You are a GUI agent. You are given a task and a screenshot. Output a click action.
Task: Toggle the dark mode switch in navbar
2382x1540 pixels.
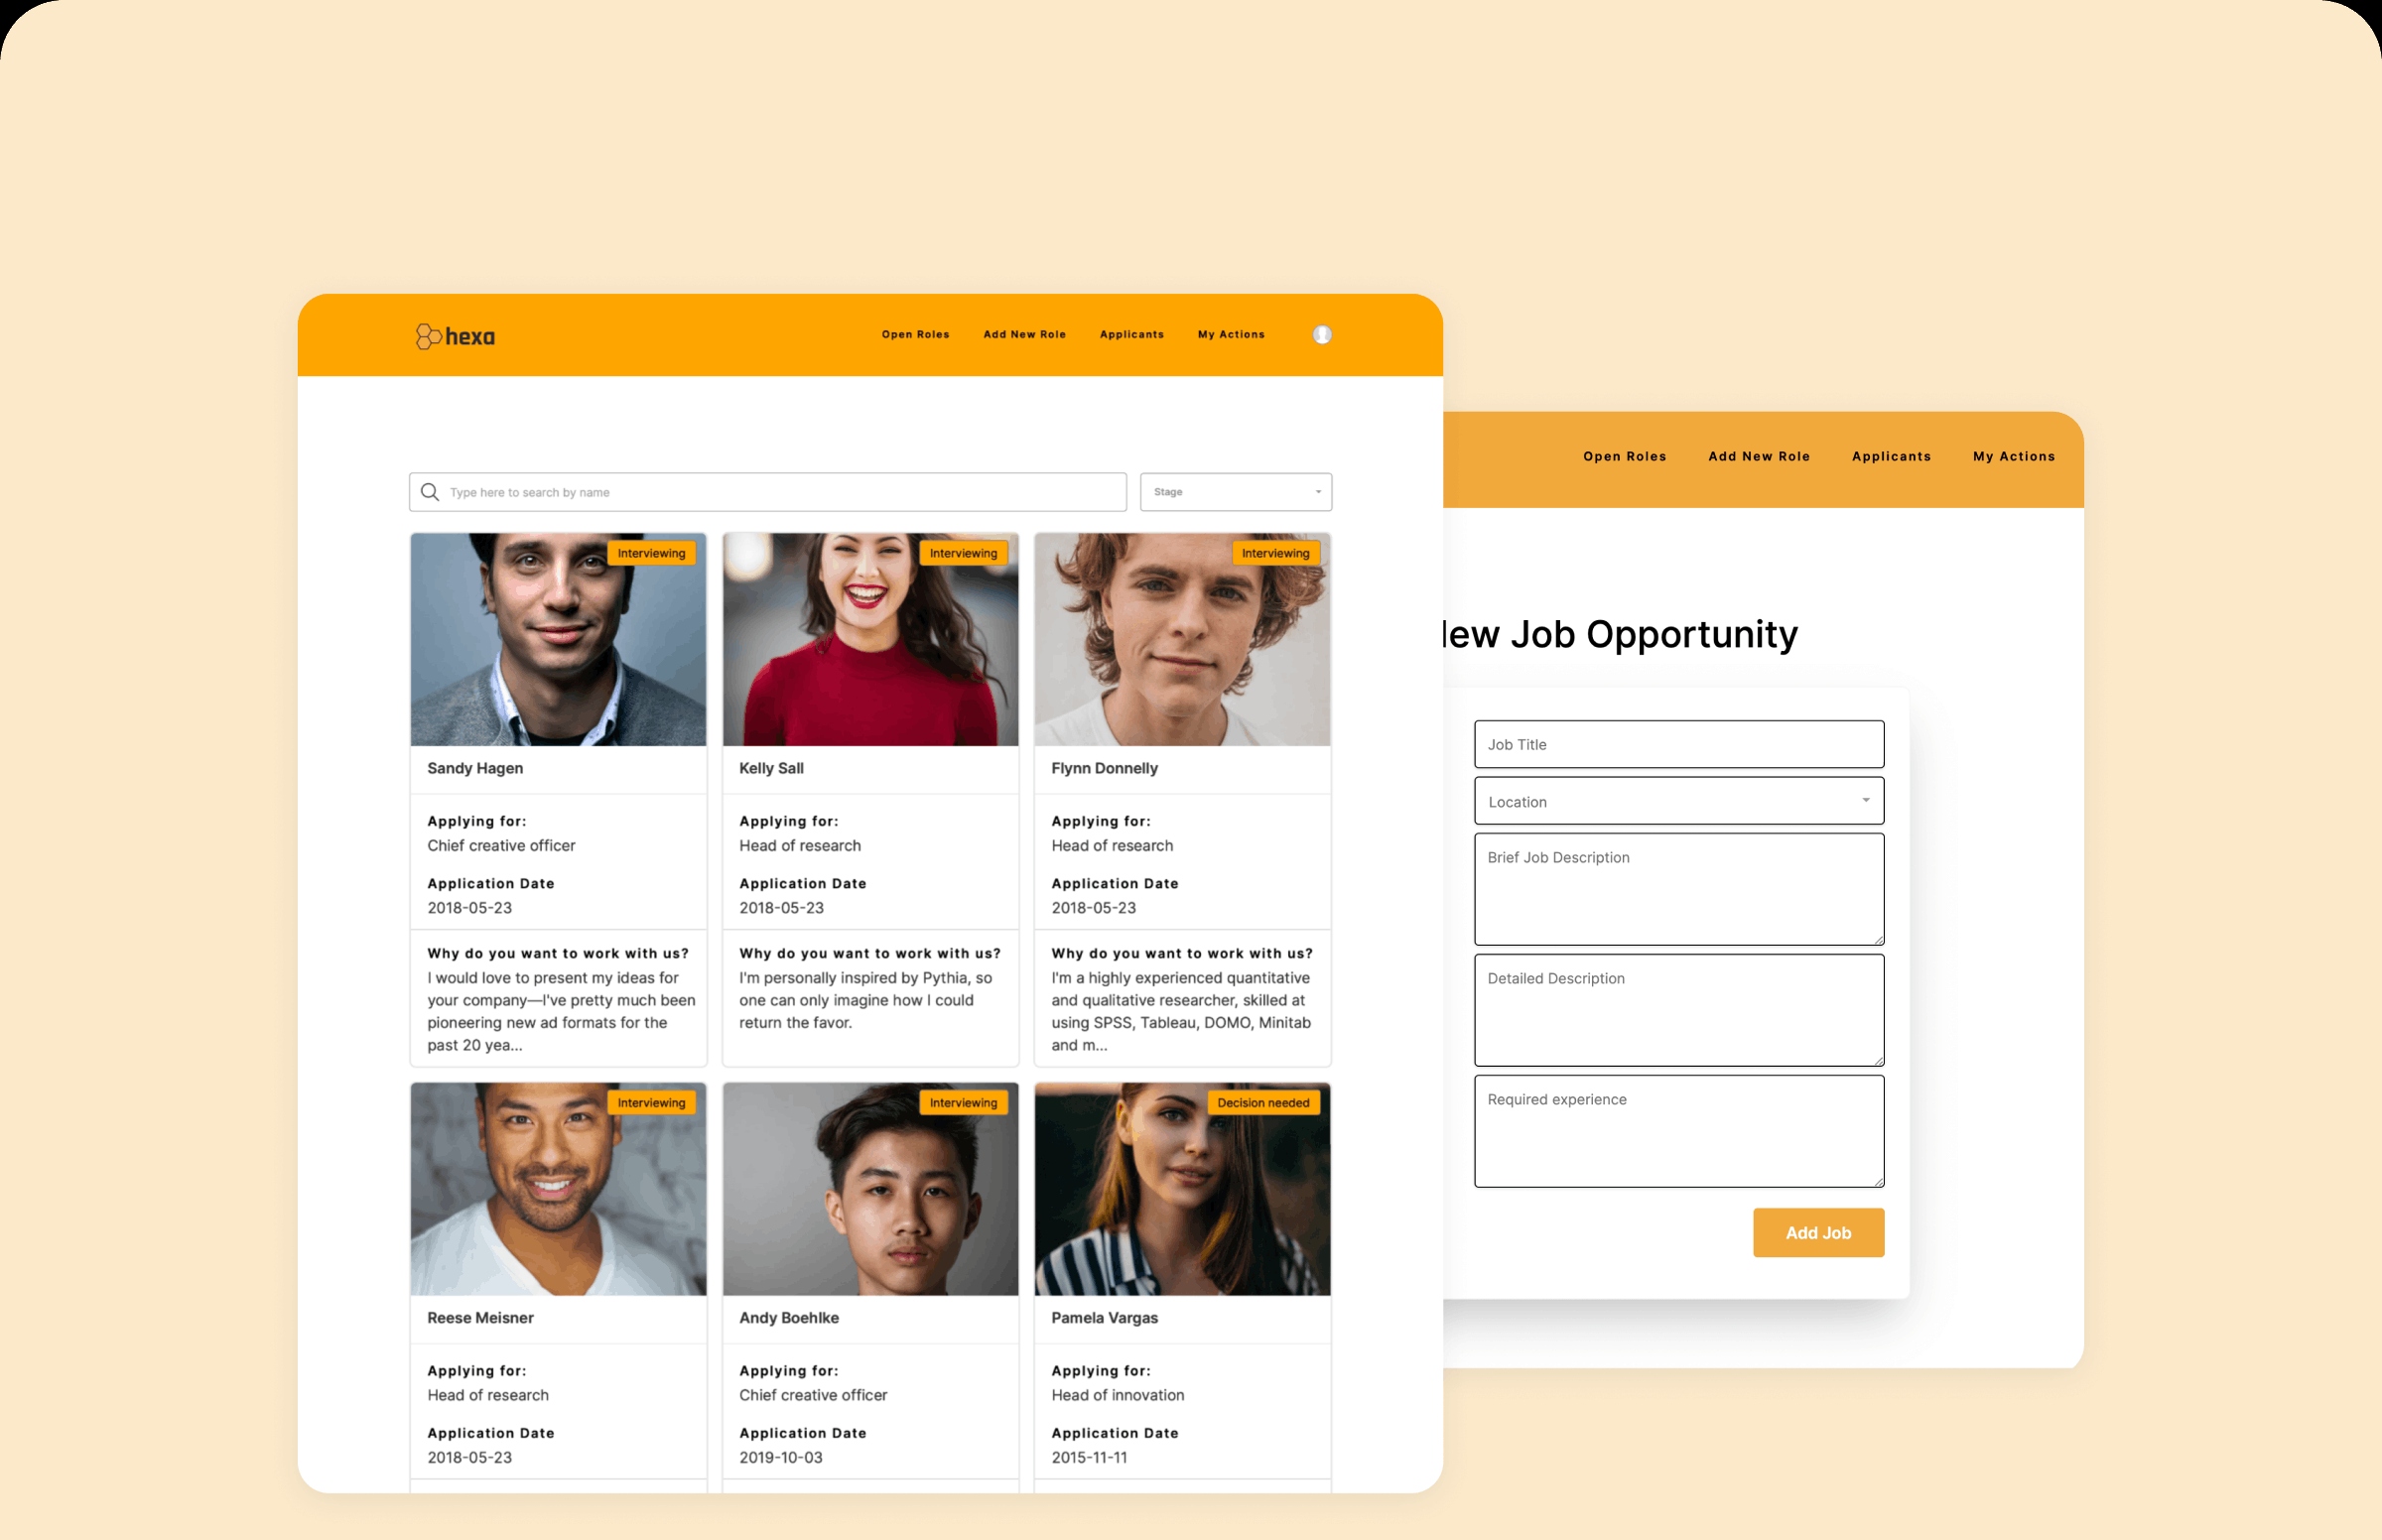(1325, 335)
